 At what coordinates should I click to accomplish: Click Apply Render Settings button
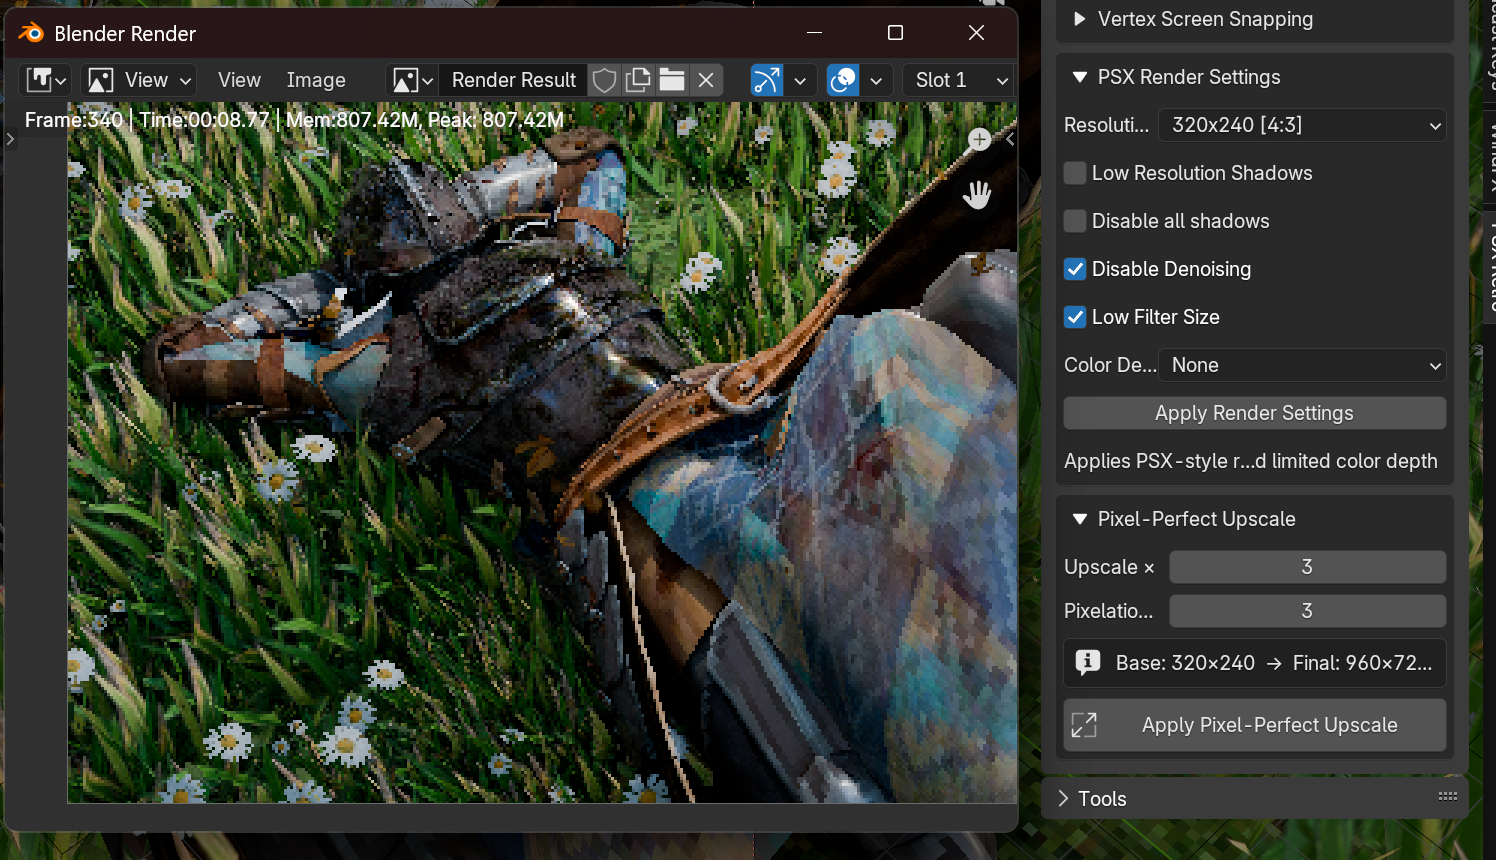pos(1255,413)
